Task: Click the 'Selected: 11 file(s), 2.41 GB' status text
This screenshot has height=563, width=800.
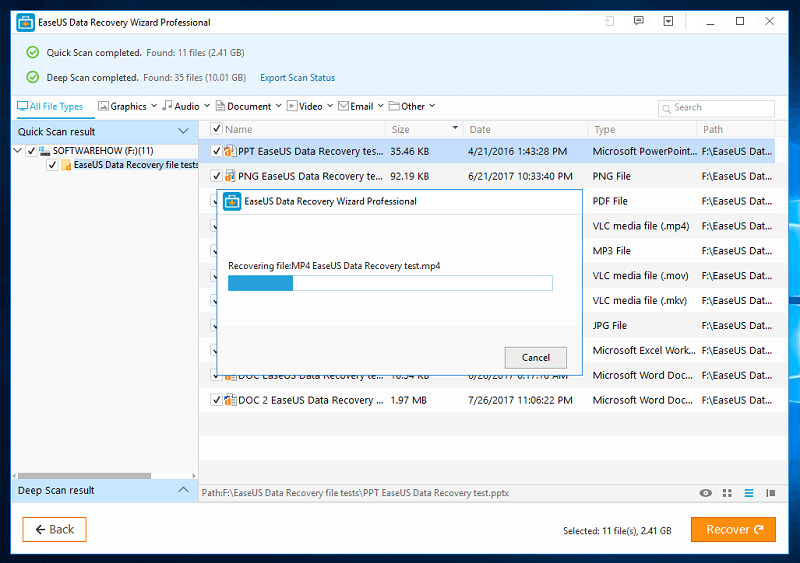Action: [x=617, y=530]
